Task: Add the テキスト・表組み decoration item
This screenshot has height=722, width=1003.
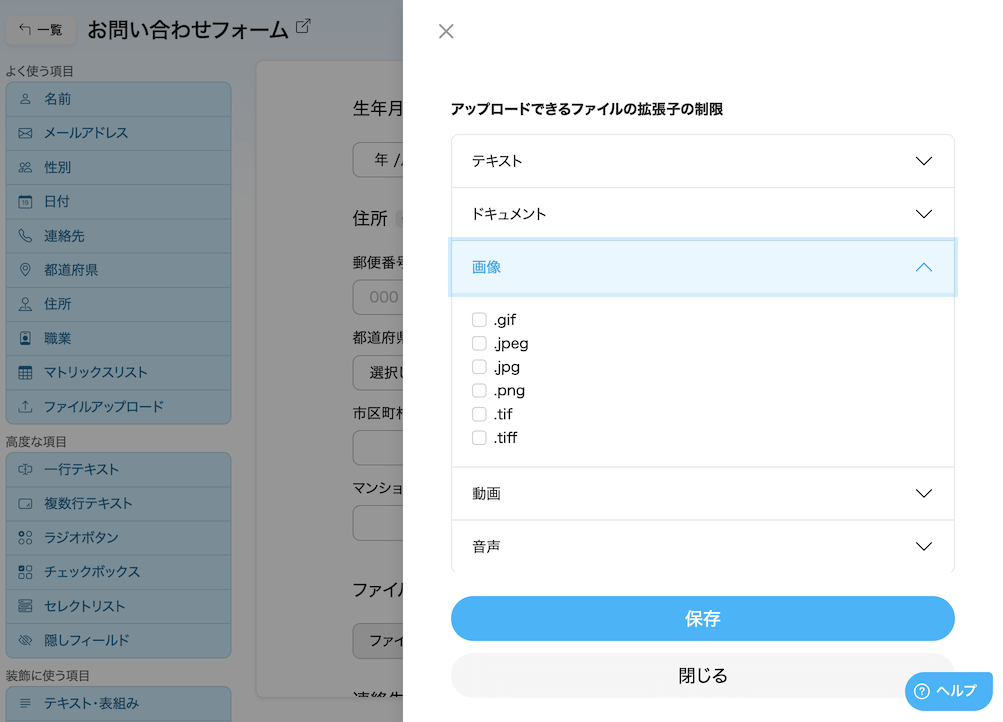Action: [118, 703]
